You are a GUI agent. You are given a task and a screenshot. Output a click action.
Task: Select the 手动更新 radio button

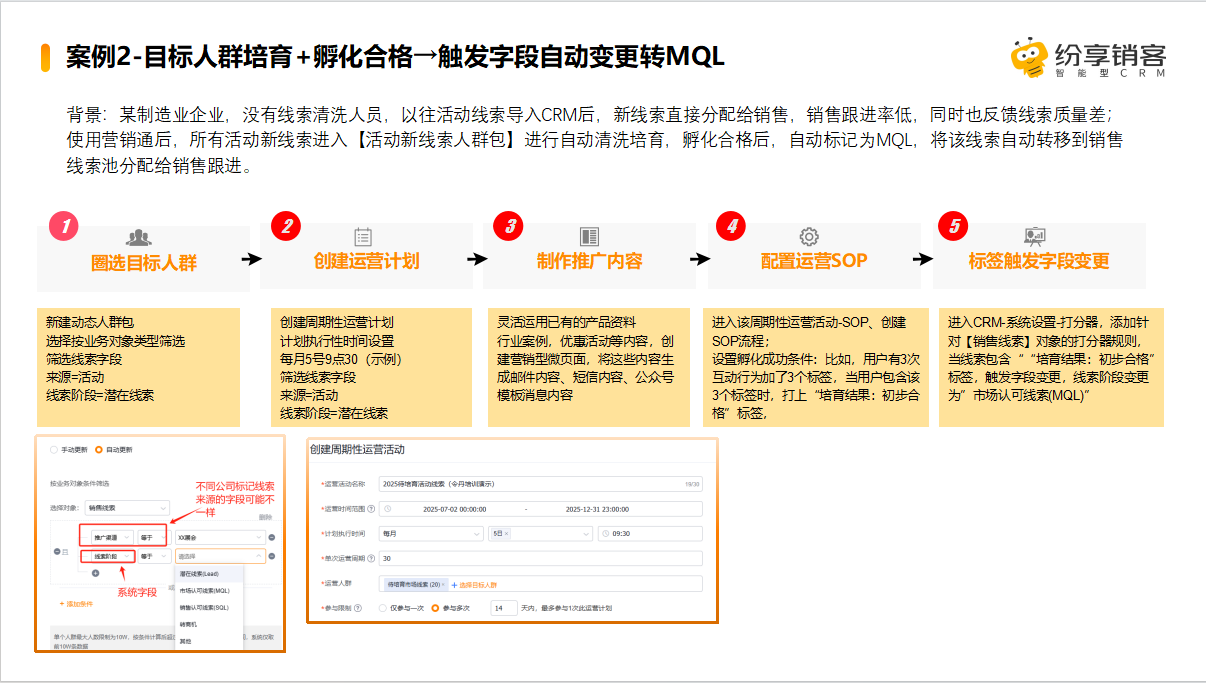pyautogui.click(x=54, y=450)
